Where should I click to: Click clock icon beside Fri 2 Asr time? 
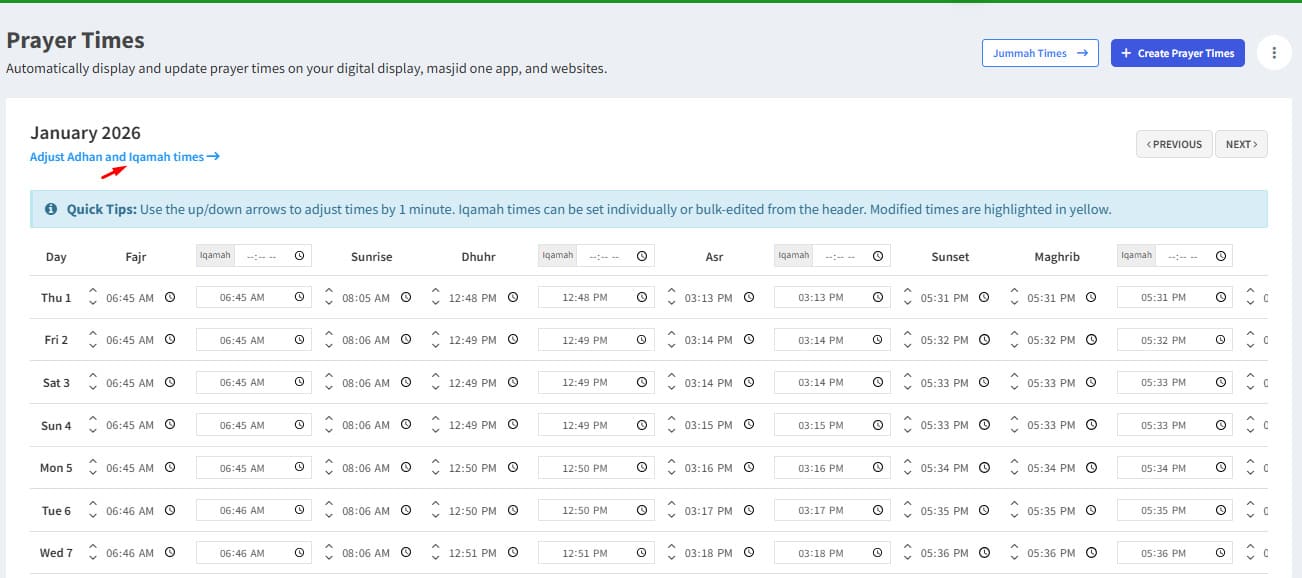click(x=749, y=340)
